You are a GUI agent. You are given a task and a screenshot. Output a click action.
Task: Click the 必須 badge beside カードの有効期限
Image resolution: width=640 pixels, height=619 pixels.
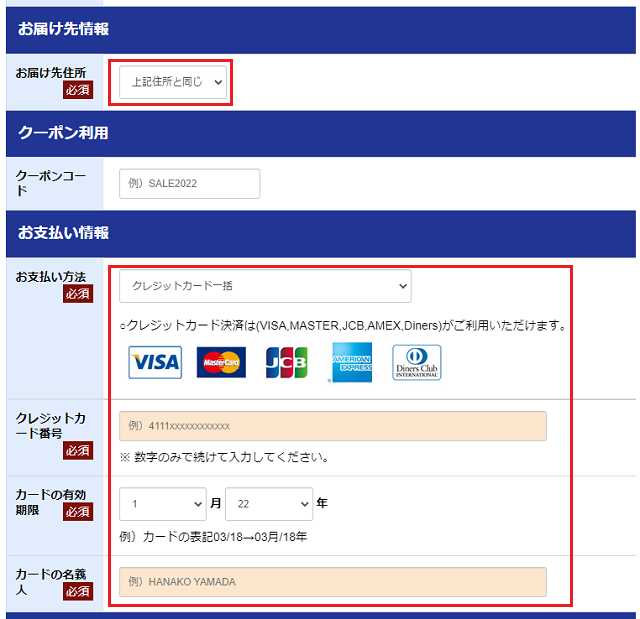[78, 512]
